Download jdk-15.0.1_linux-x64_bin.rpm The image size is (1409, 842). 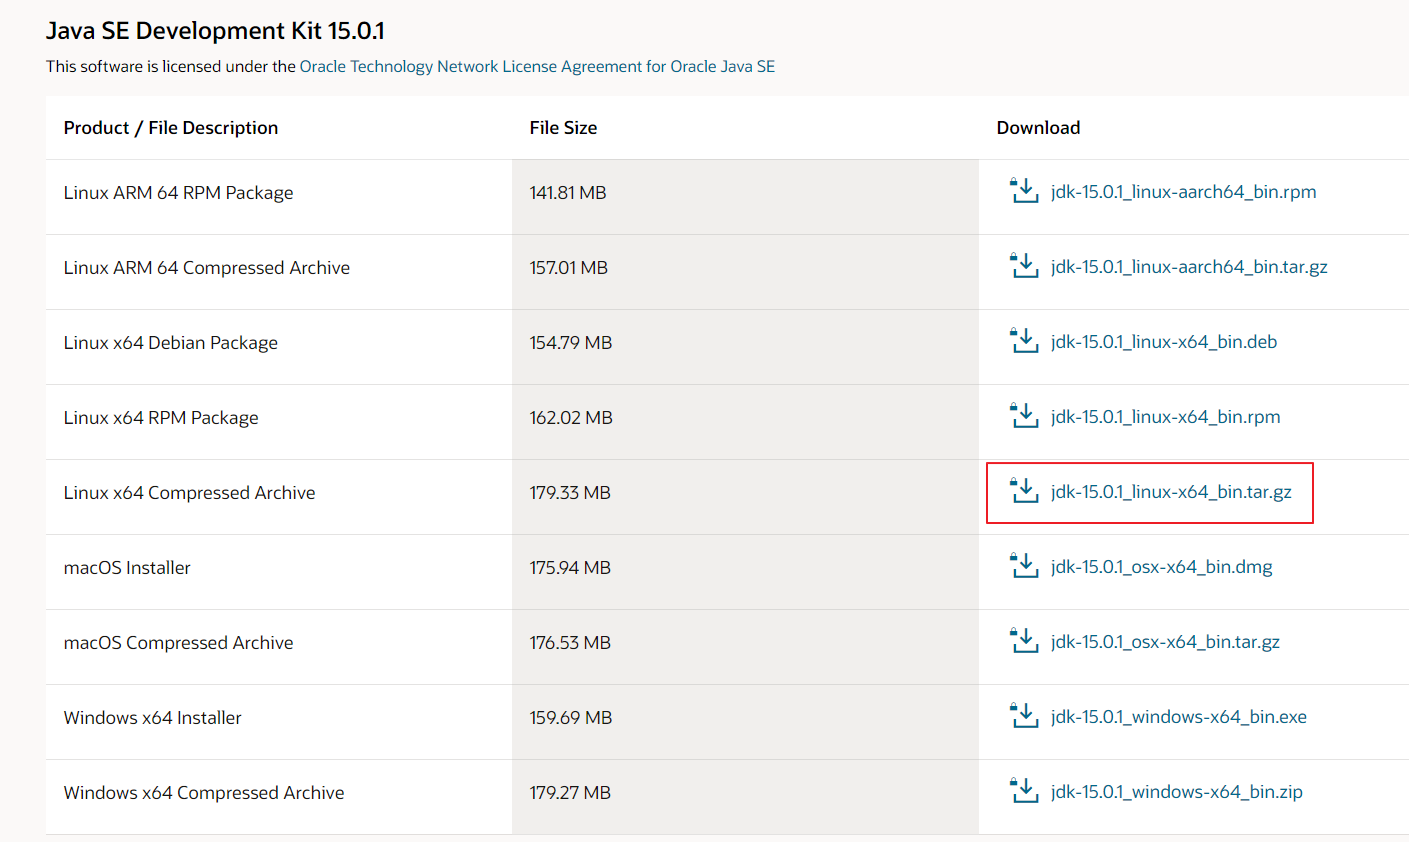coord(1165,417)
